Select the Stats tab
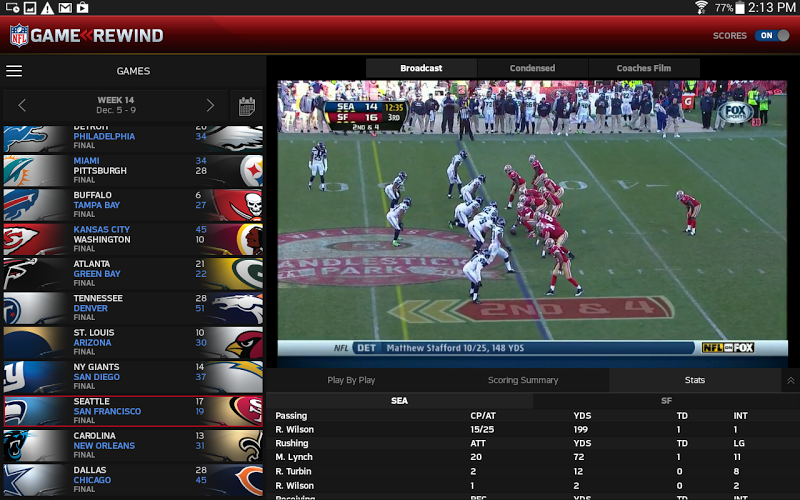 click(x=695, y=380)
